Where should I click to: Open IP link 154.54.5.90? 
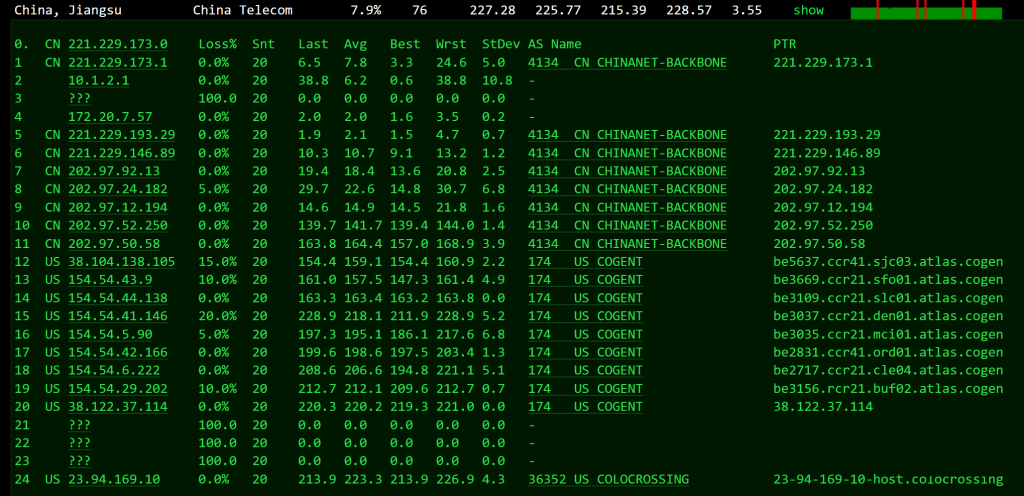click(110, 335)
